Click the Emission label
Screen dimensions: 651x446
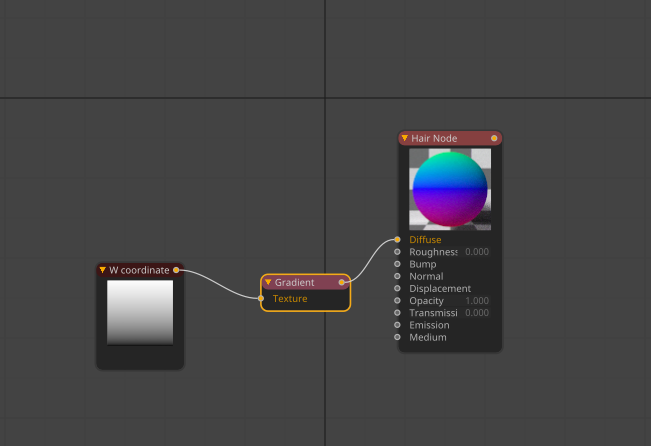pos(429,325)
